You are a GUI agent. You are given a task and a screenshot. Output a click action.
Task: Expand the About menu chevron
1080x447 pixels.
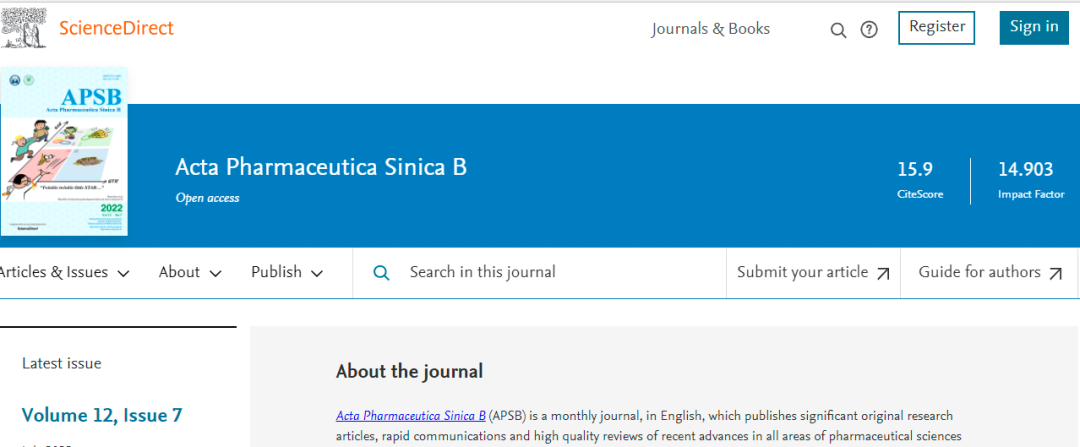(x=213, y=273)
